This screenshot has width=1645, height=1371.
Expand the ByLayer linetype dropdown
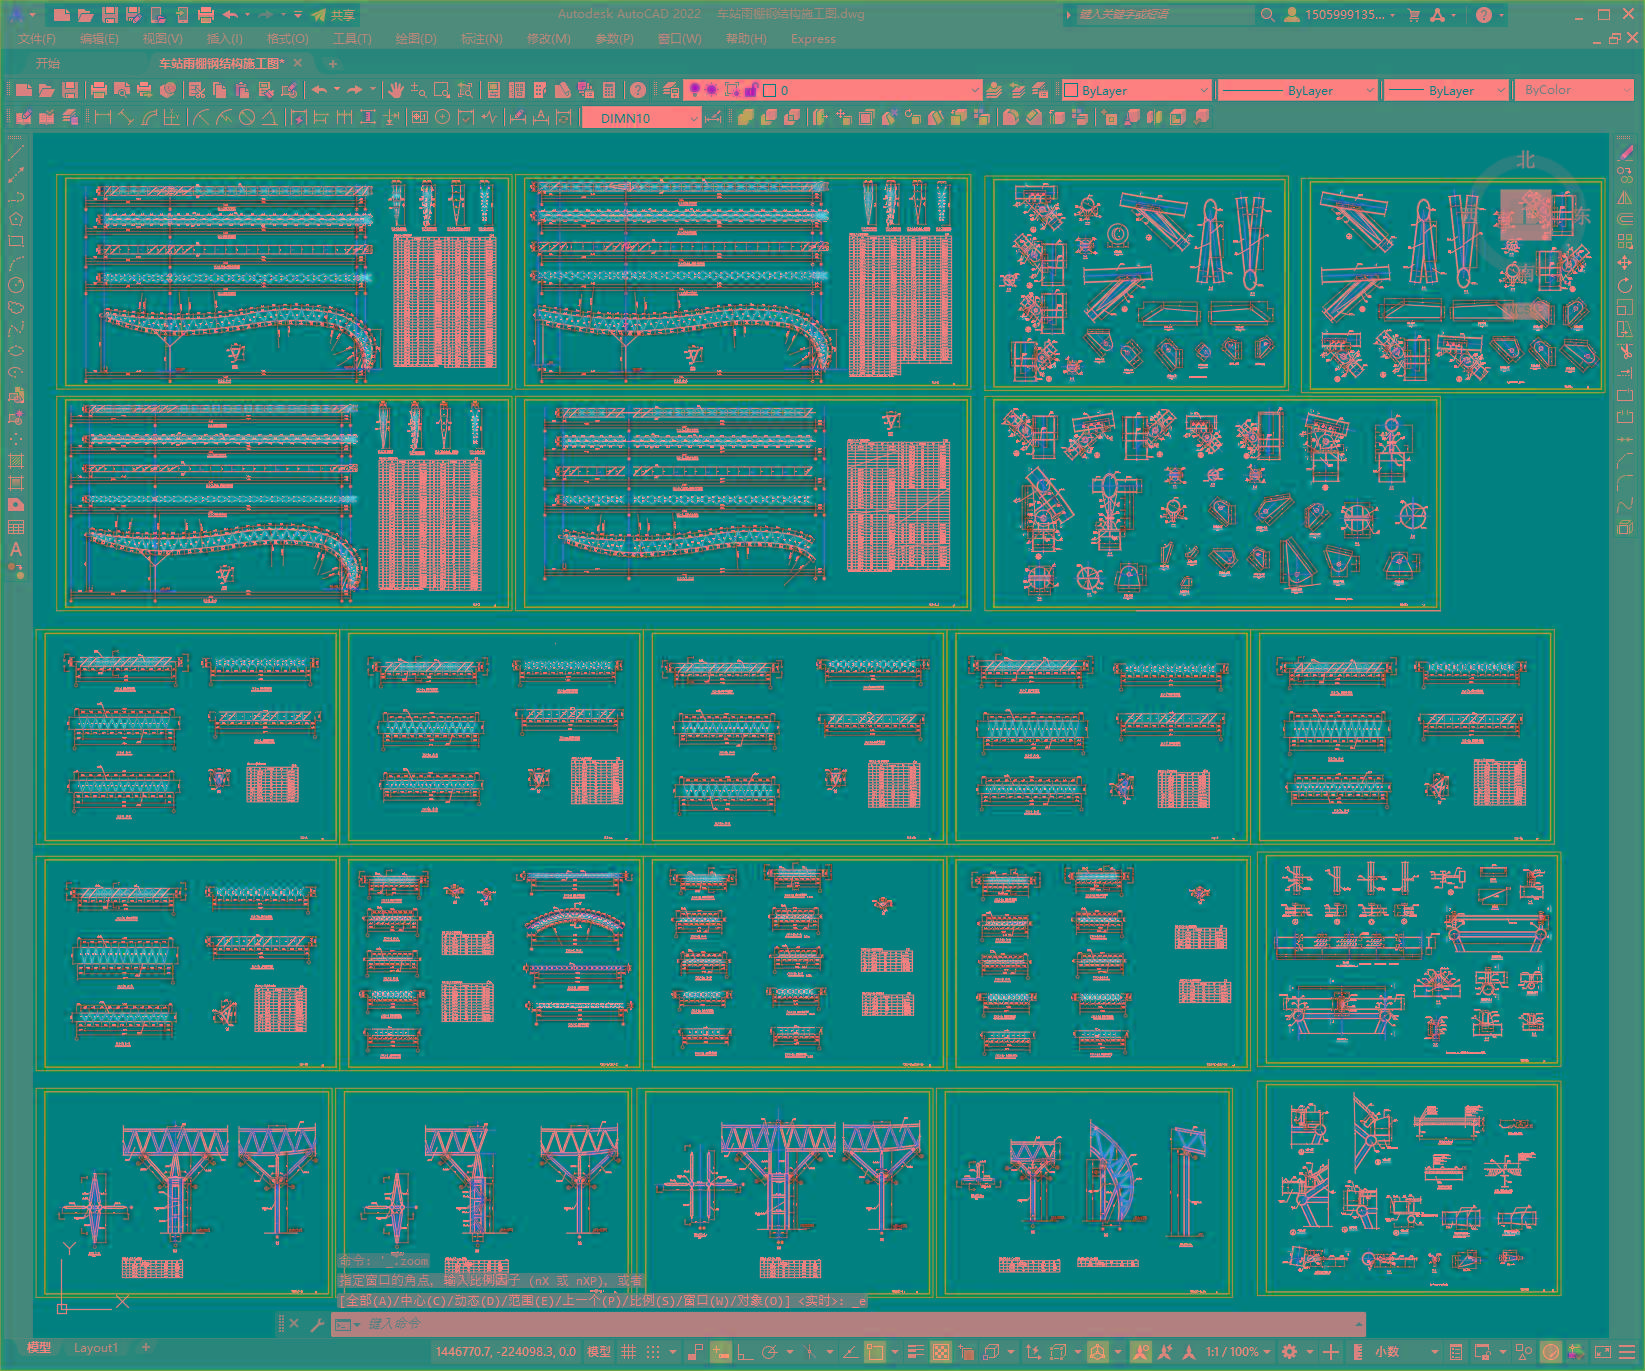coord(1369,90)
